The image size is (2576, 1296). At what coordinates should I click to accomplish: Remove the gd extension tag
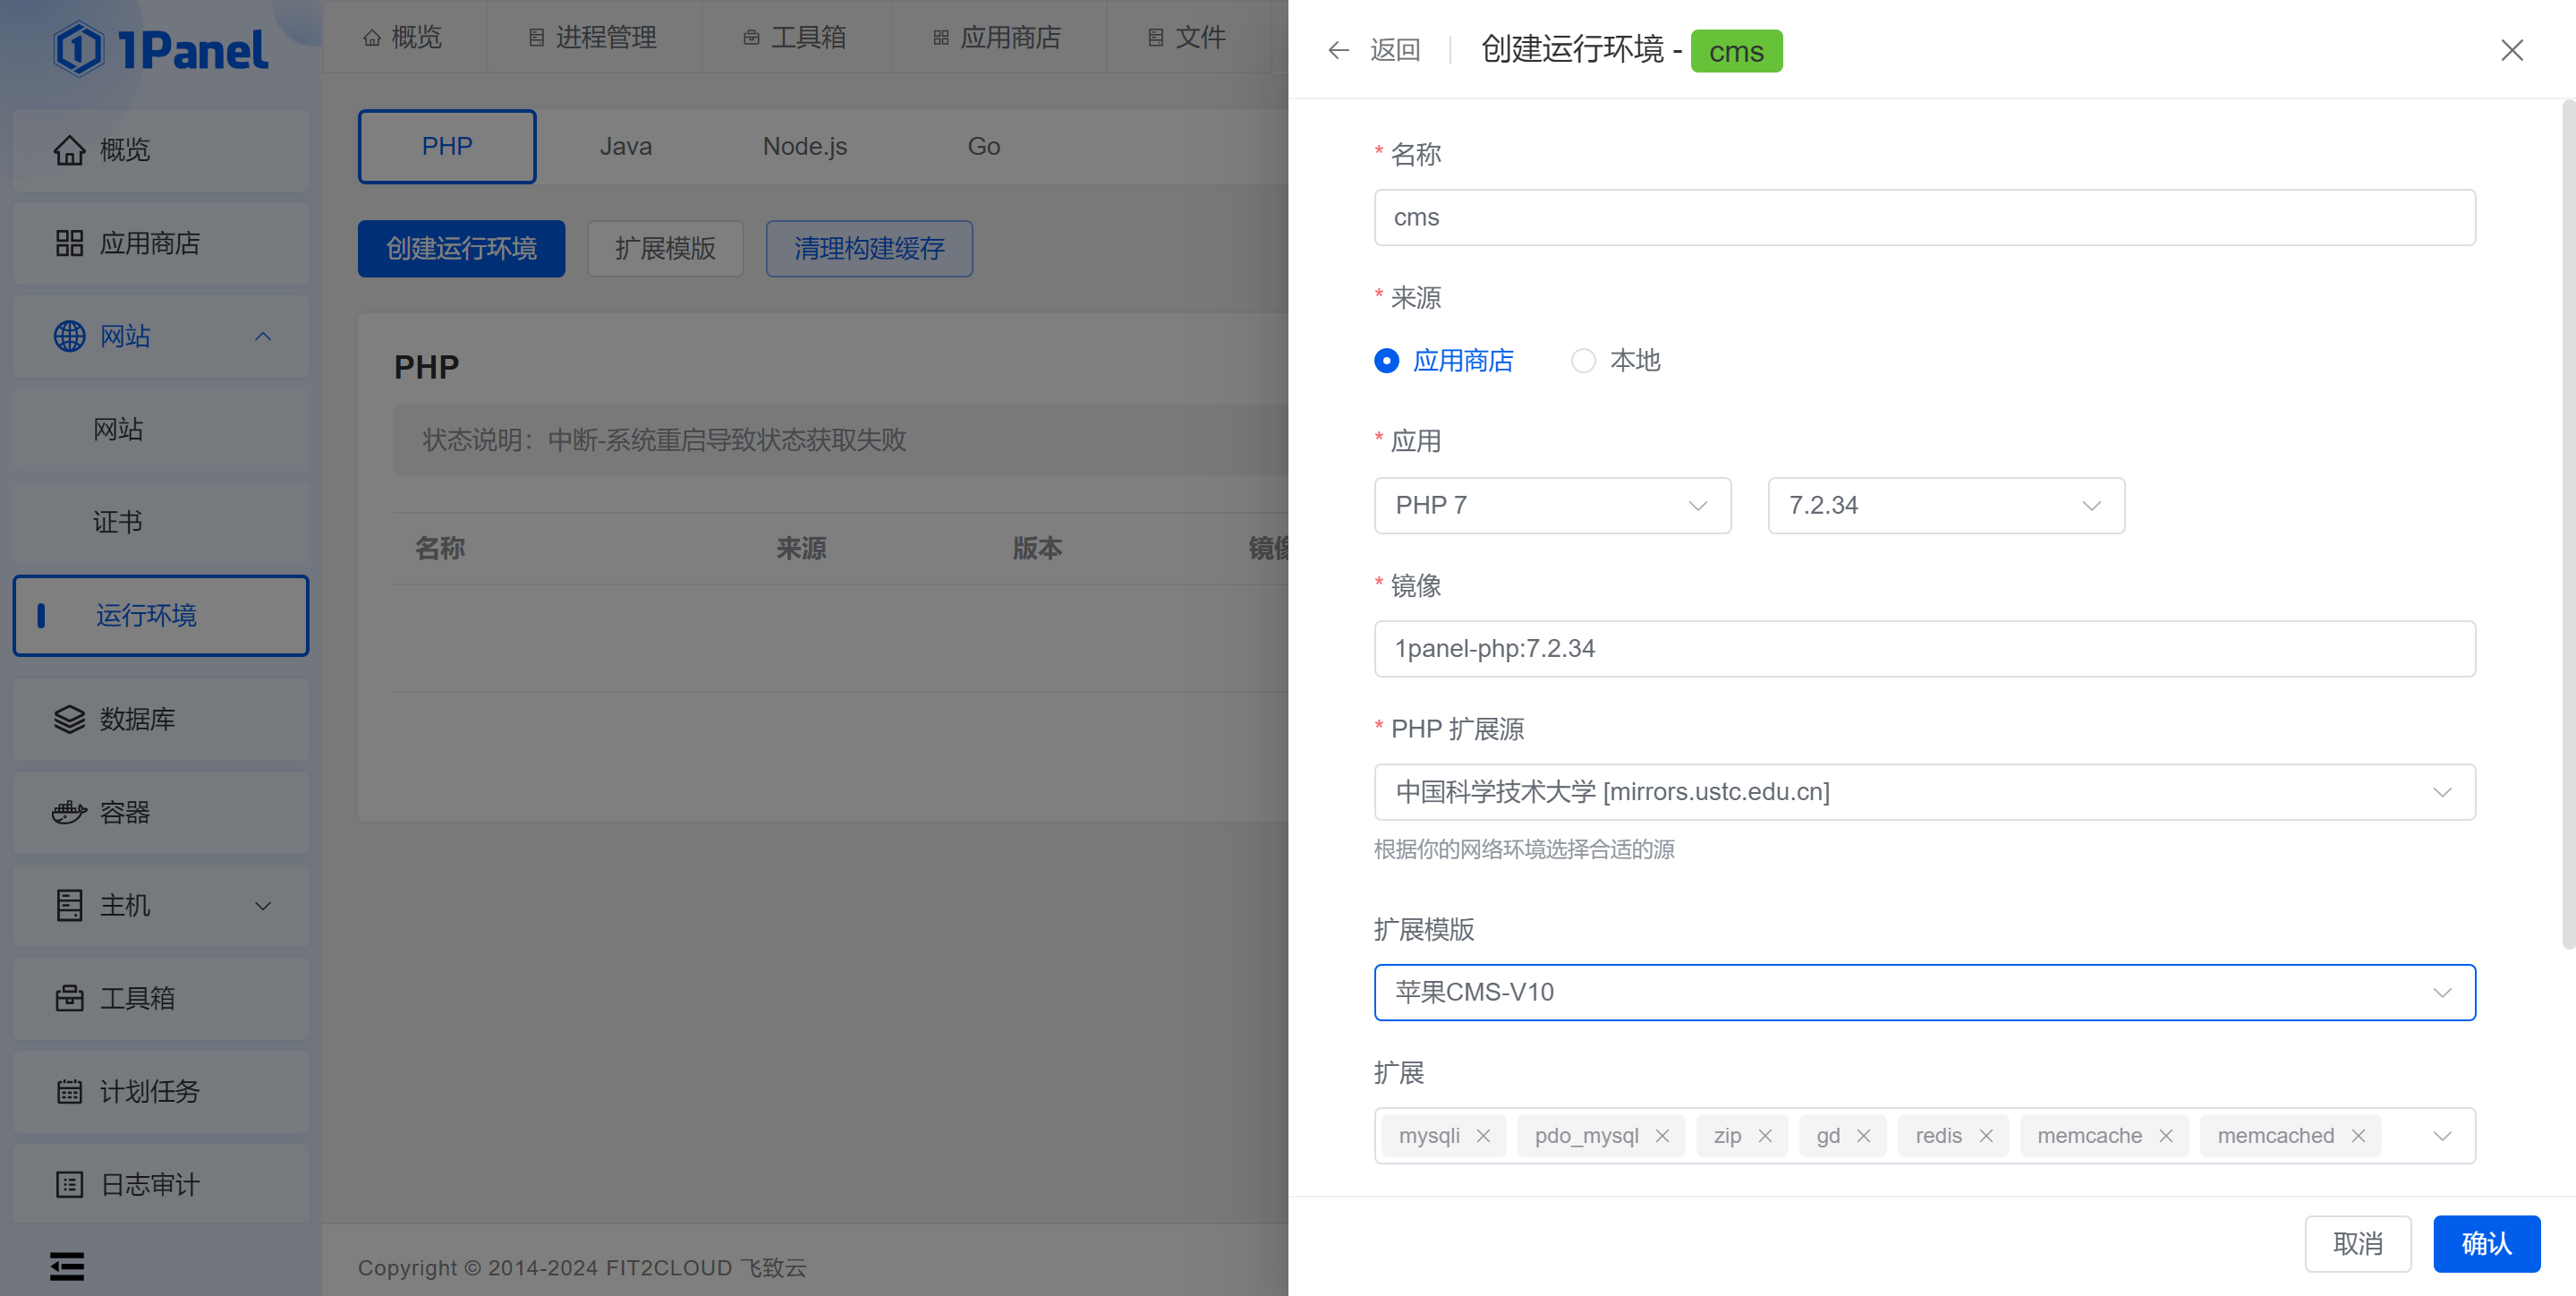point(1863,1136)
